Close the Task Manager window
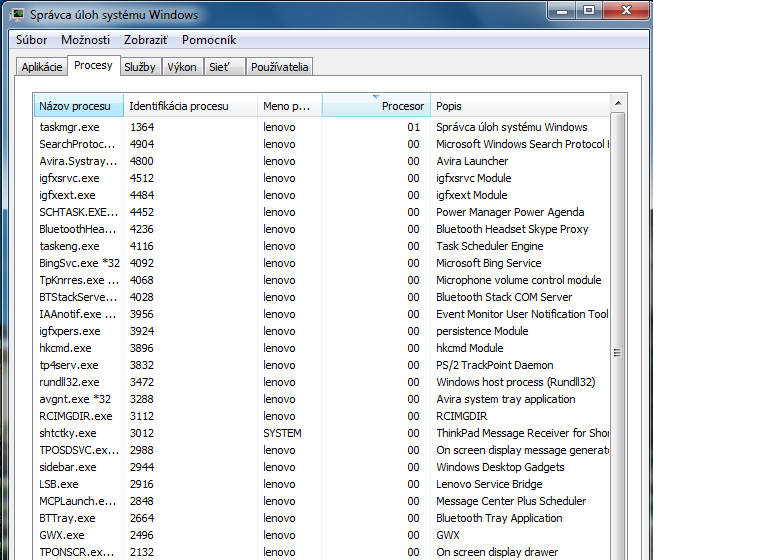The height and width of the screenshot is (560, 768). [x=626, y=11]
